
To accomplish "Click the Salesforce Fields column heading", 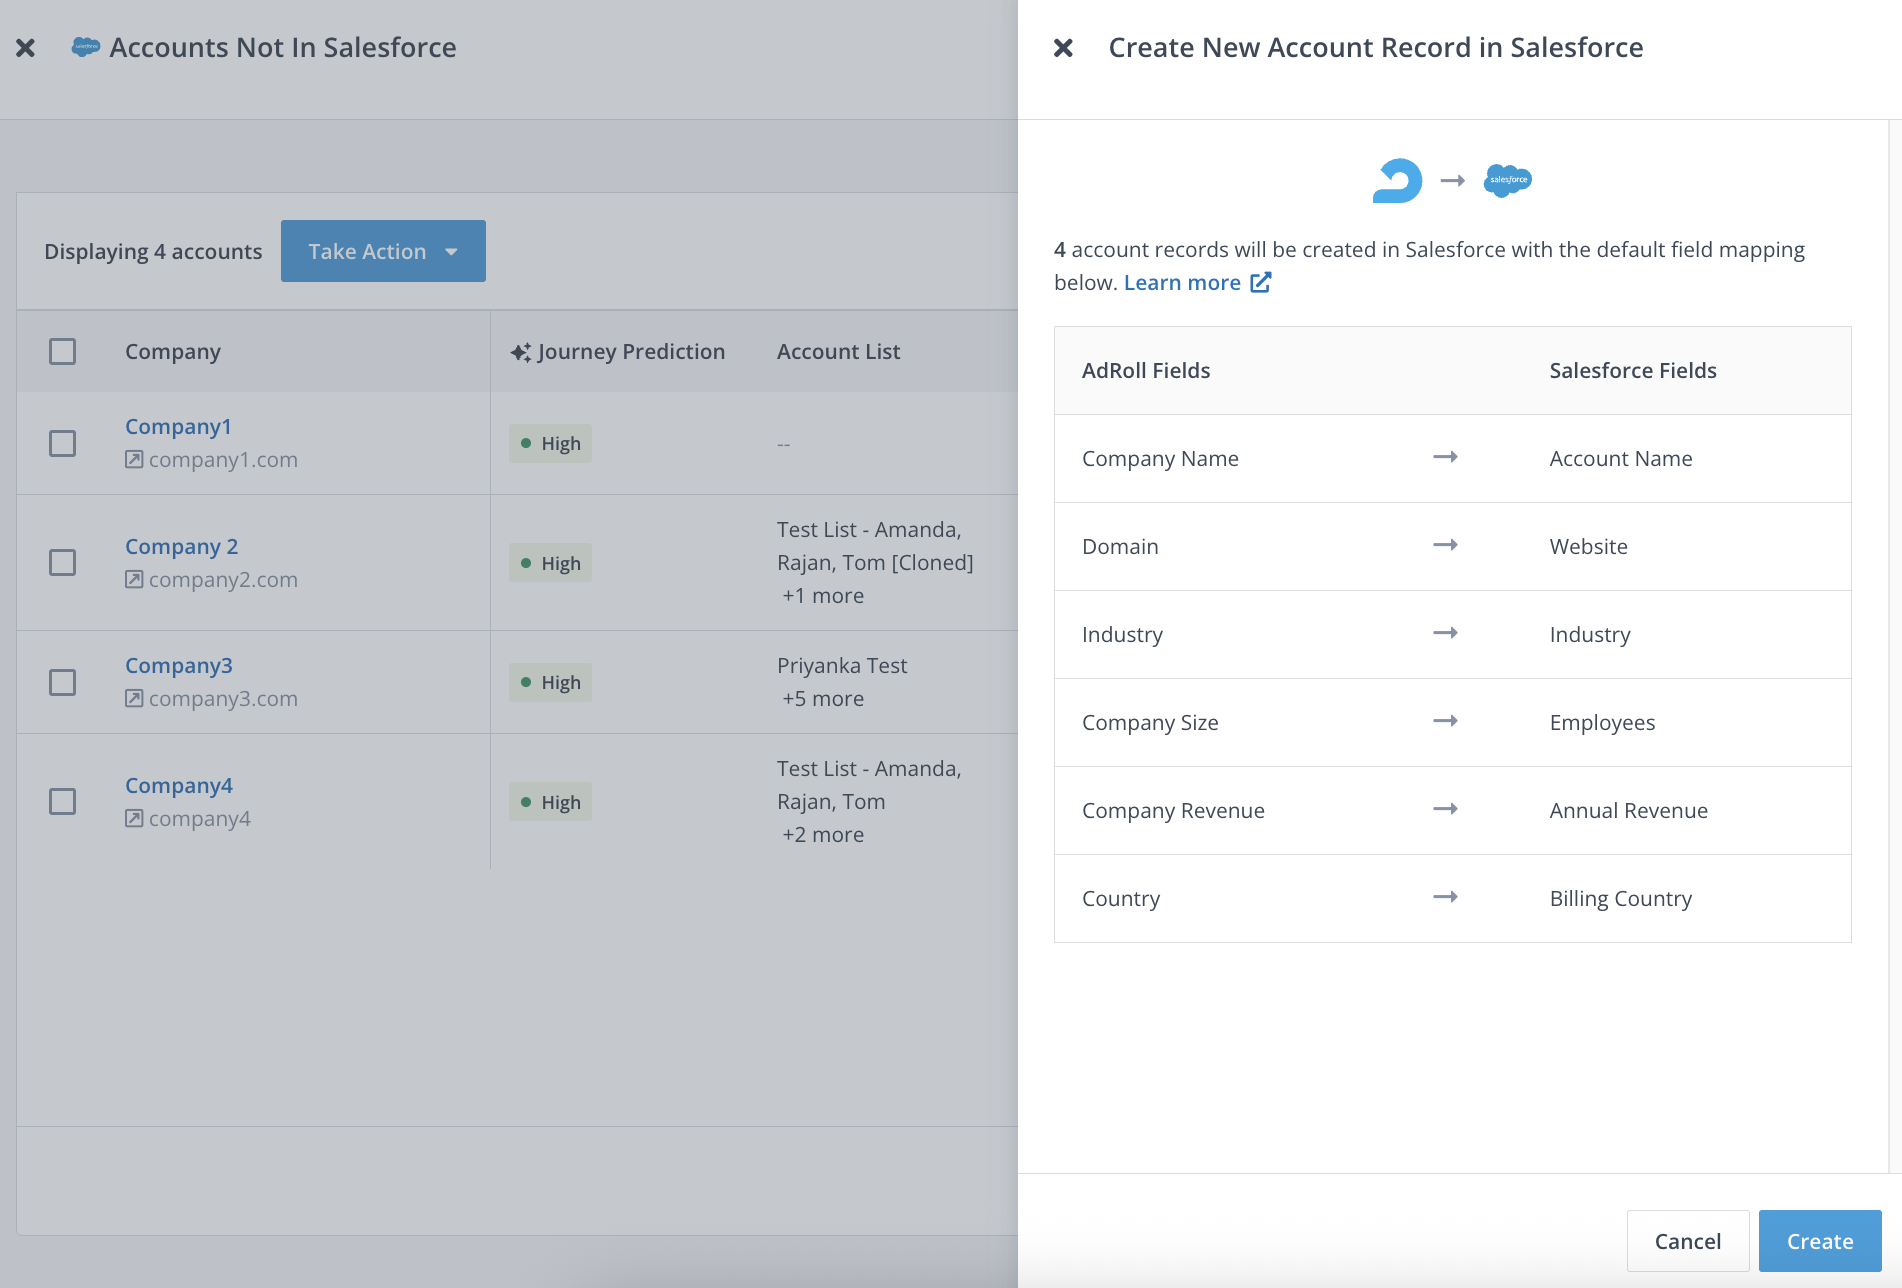I will pyautogui.click(x=1633, y=371).
